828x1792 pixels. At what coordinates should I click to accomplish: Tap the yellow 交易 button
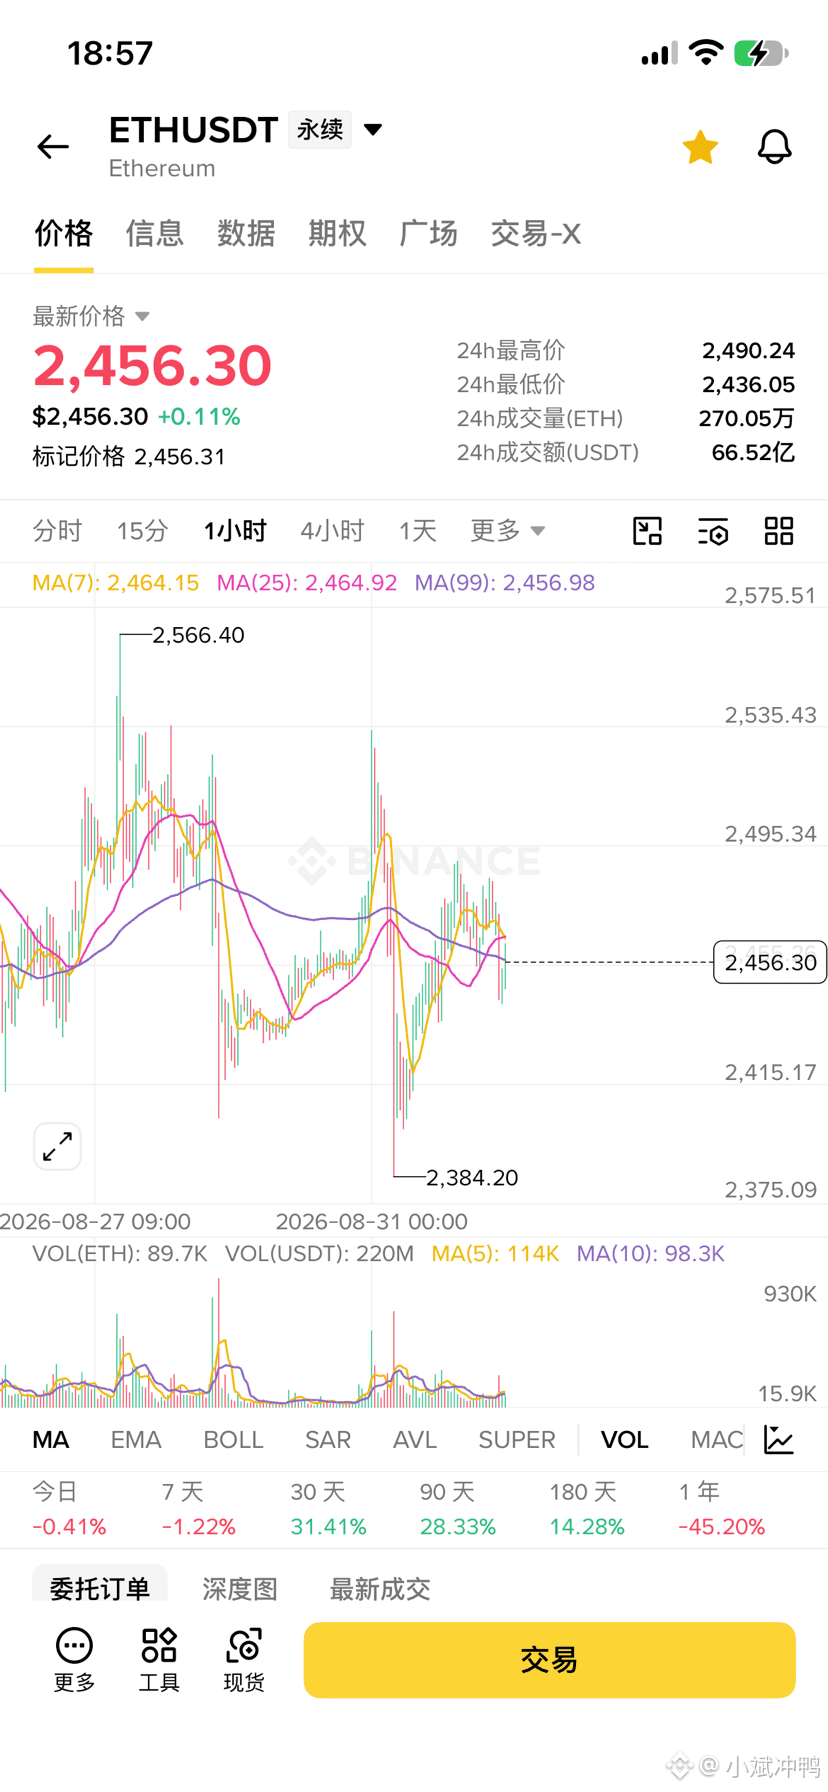[550, 1660]
